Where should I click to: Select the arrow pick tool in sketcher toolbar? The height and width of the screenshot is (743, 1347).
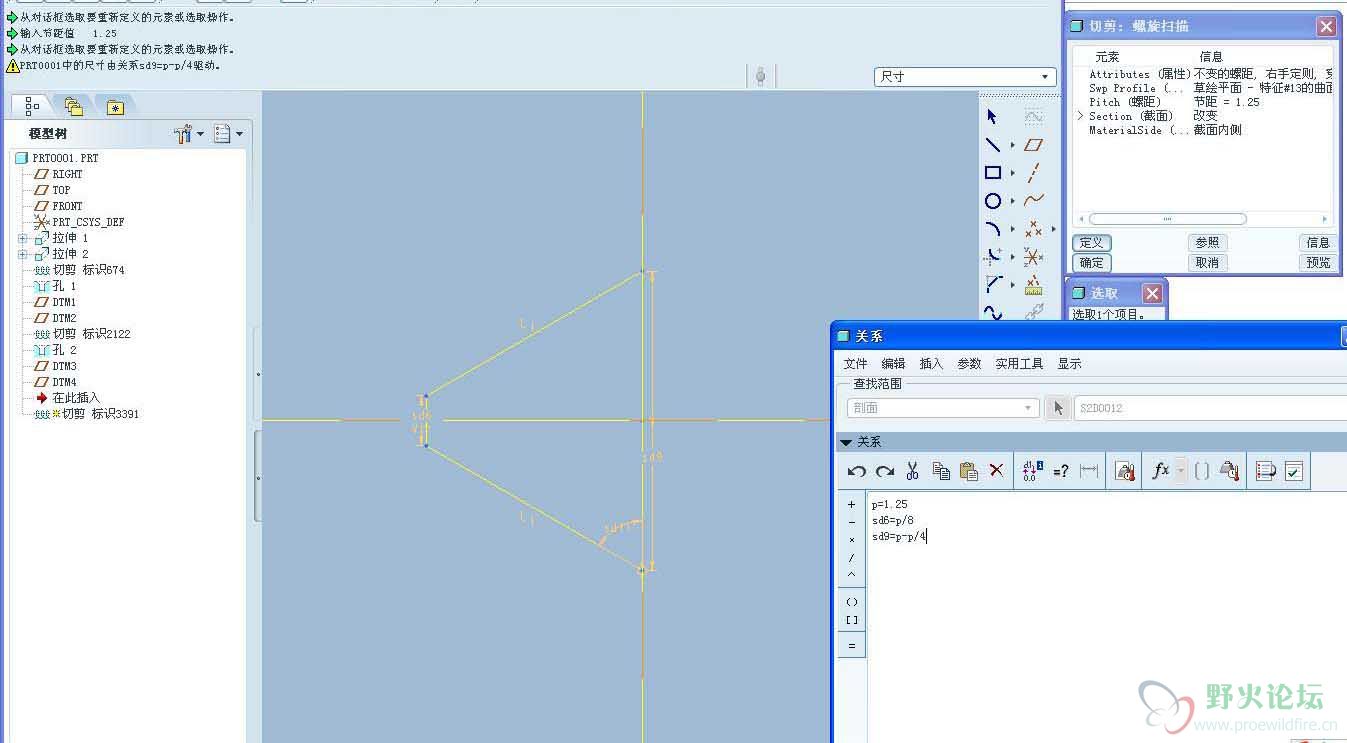point(992,117)
